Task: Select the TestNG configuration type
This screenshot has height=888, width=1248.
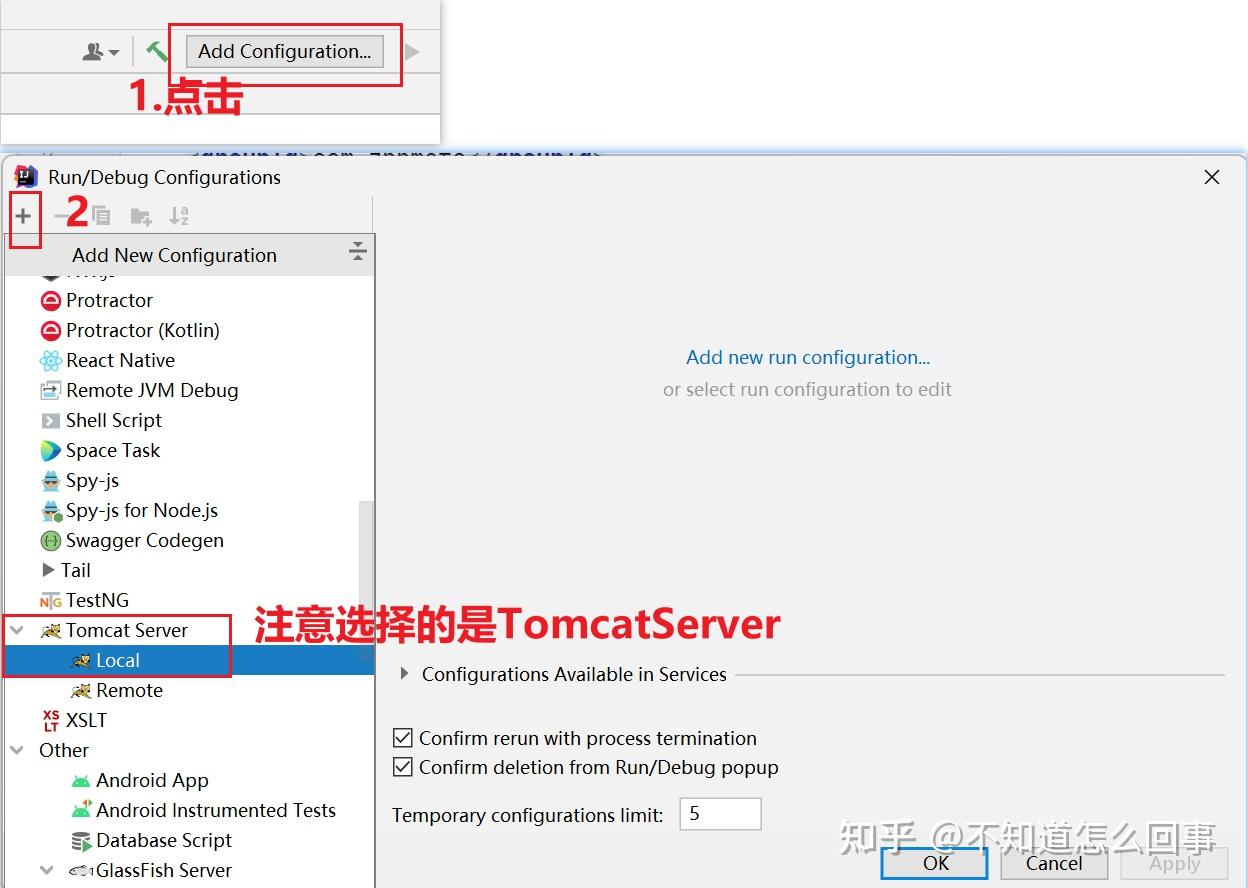Action: [x=96, y=600]
